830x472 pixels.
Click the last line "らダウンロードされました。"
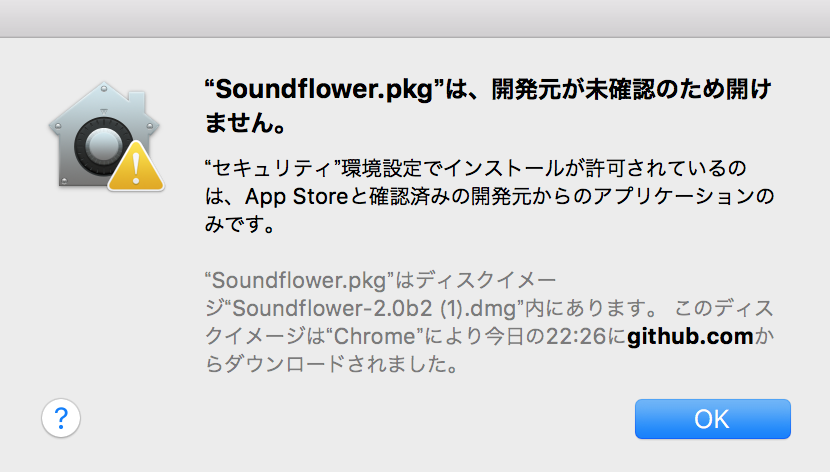331,365
